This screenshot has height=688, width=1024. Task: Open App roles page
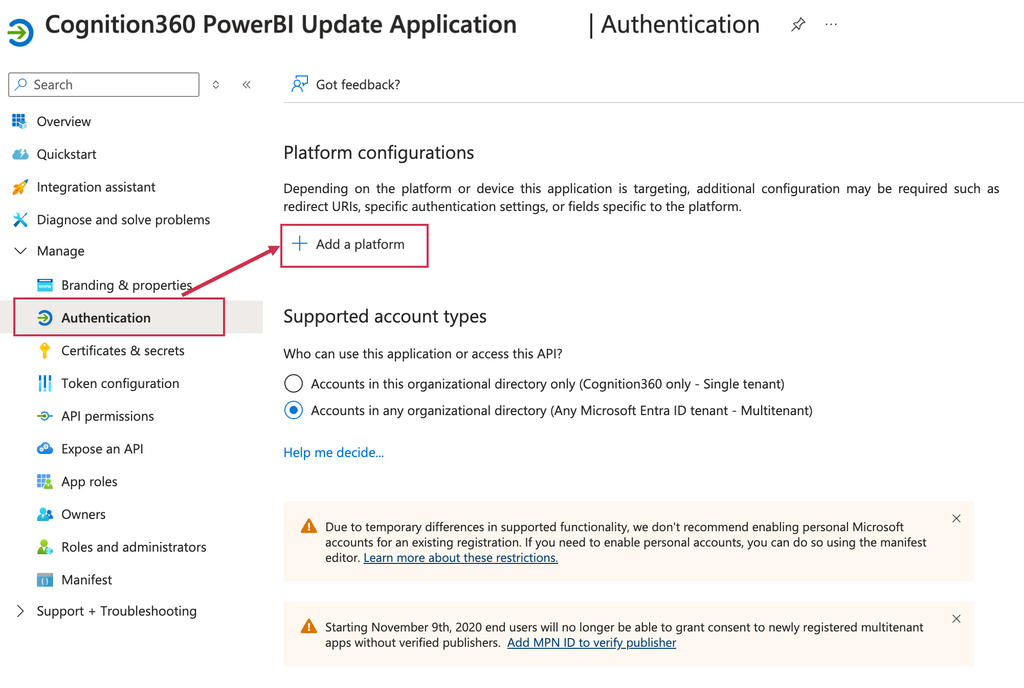tap(89, 482)
